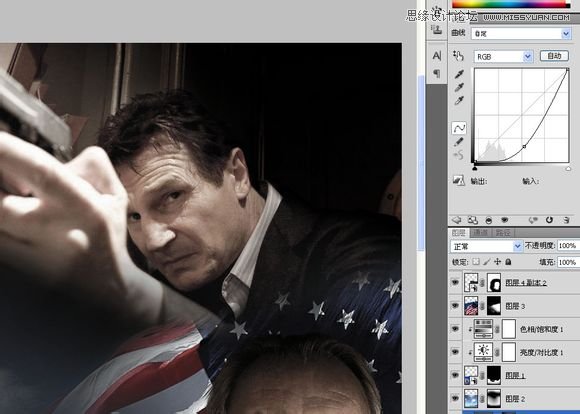The height and width of the screenshot is (414, 580).
Task: Click lock image pixels brush icon
Action: [487, 262]
